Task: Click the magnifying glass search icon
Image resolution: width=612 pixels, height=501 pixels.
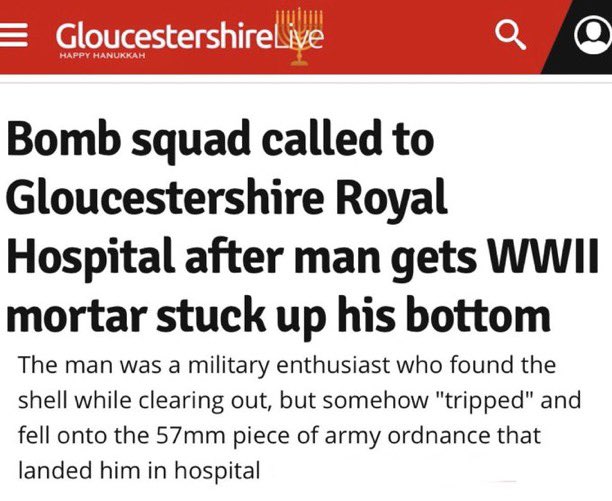Action: (510, 35)
